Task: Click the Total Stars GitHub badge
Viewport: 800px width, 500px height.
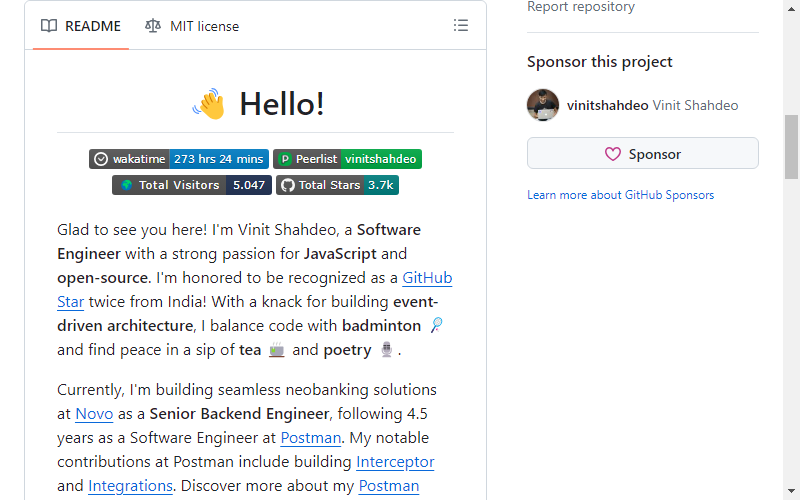Action: pos(337,185)
